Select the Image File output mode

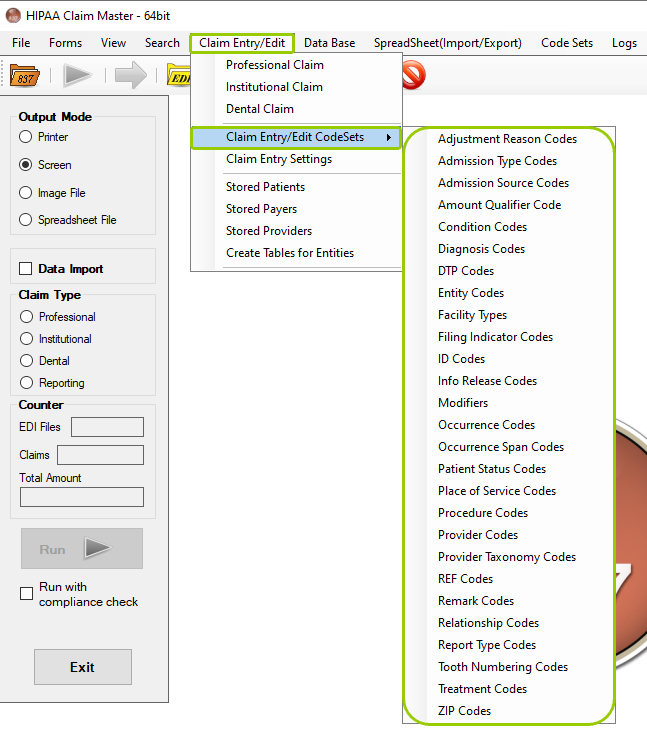[x=26, y=193]
